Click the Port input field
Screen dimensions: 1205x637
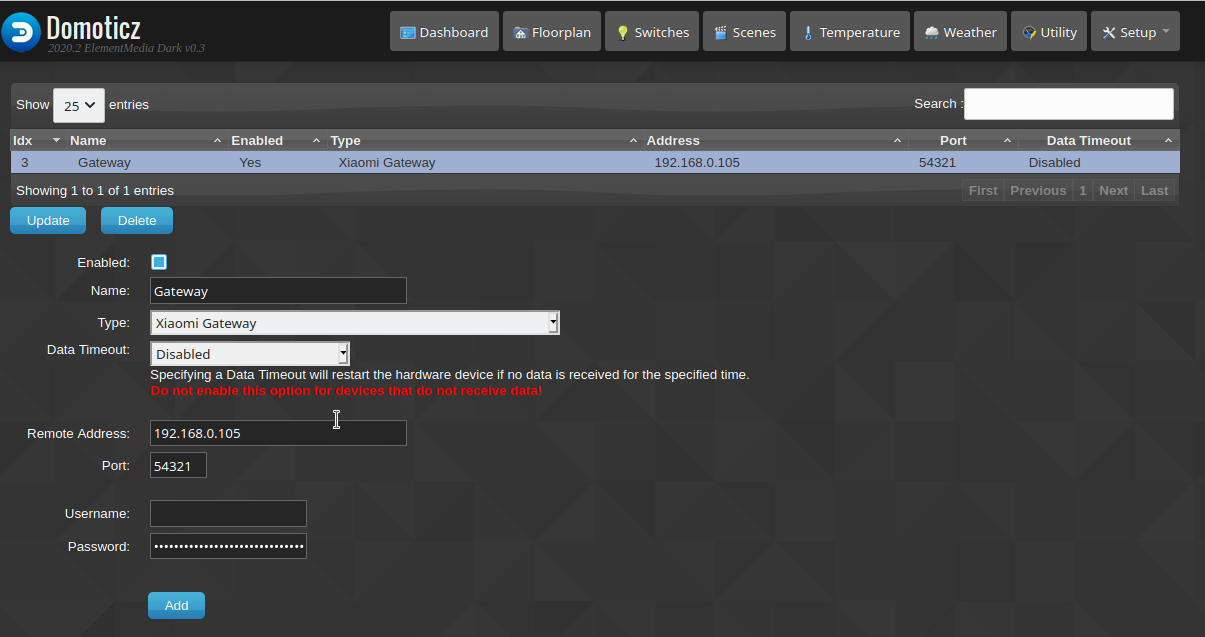pyautogui.click(x=178, y=465)
